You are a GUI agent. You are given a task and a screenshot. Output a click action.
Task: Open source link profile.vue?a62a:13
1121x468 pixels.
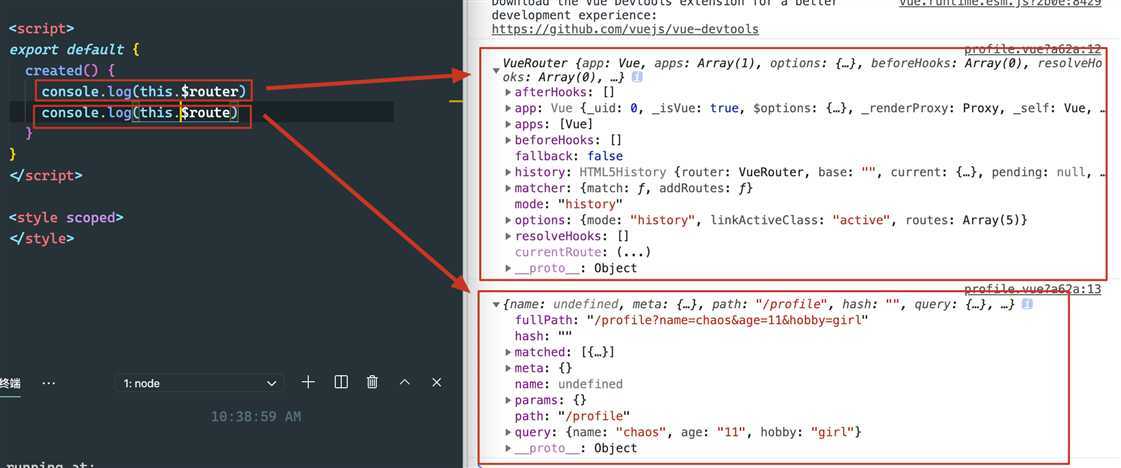tap(1032, 289)
